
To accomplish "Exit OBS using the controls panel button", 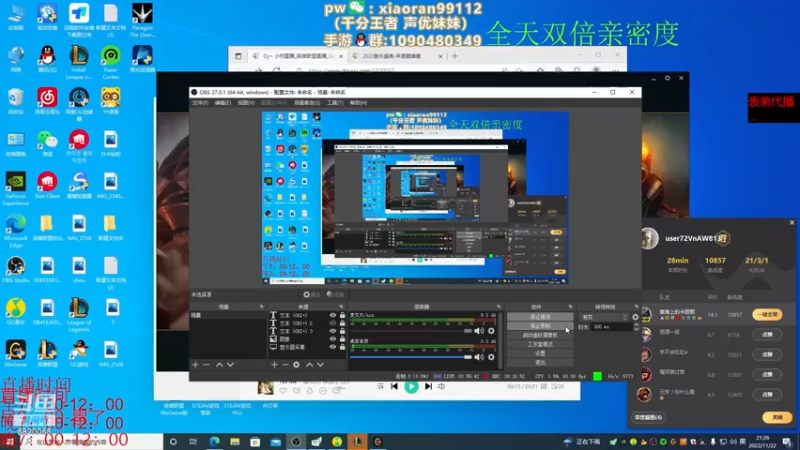I will tap(540, 363).
